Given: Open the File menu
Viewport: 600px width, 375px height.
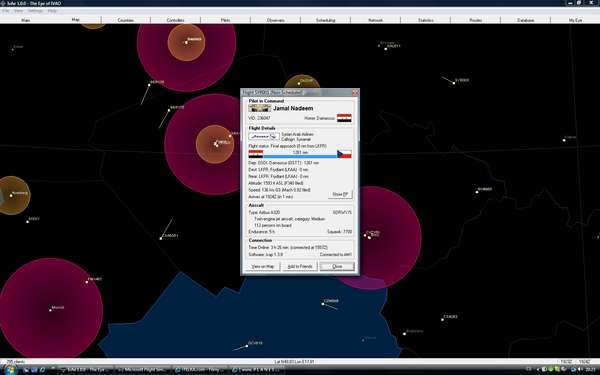Looking at the screenshot, I should click(x=6, y=11).
